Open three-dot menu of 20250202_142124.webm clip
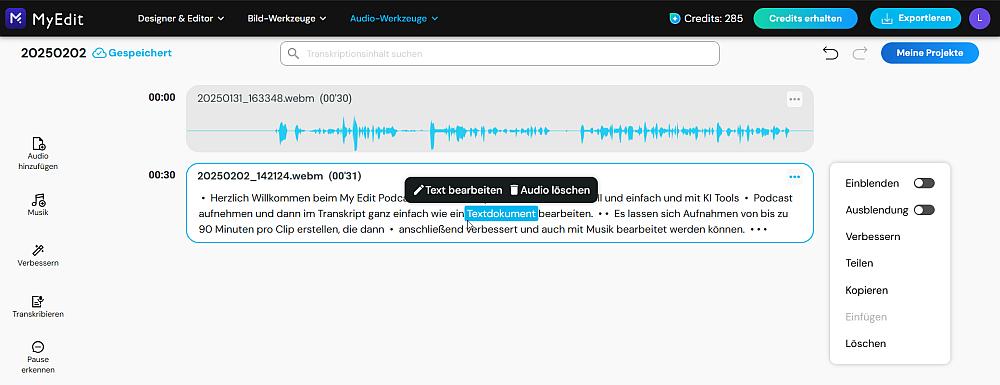Screen dimensions: 1000x385 click(x=794, y=177)
